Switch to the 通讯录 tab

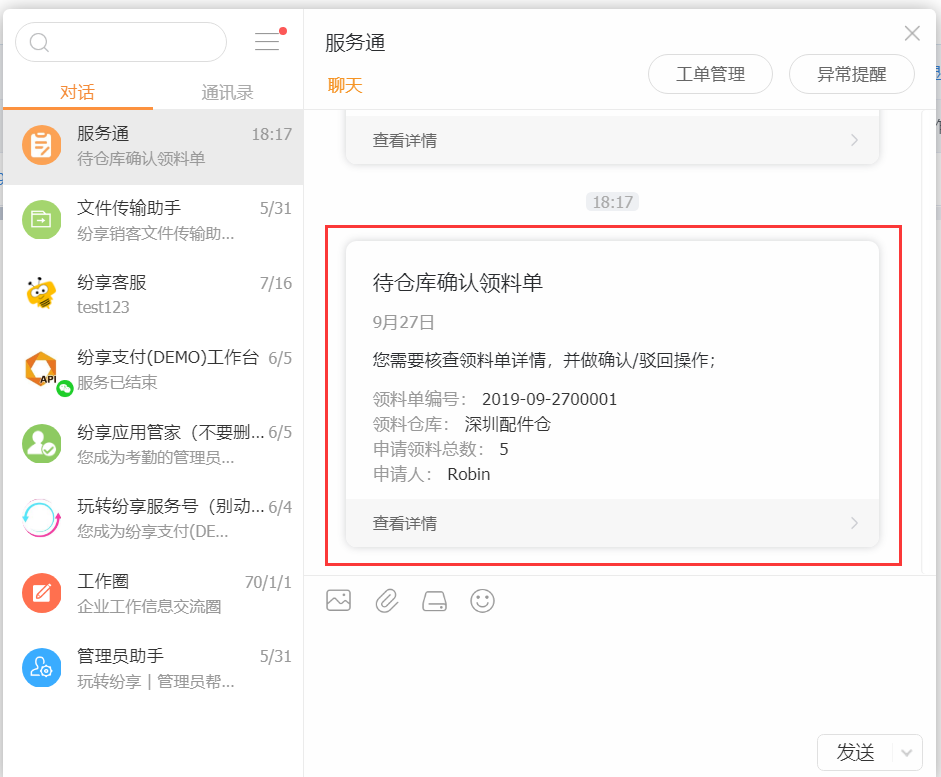click(227, 92)
